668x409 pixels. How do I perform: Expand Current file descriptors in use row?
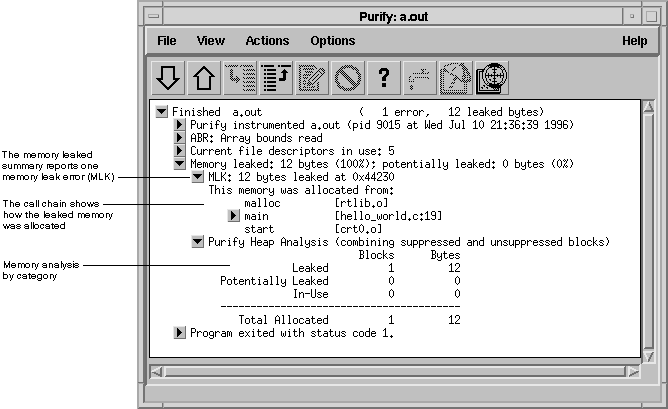[179, 151]
